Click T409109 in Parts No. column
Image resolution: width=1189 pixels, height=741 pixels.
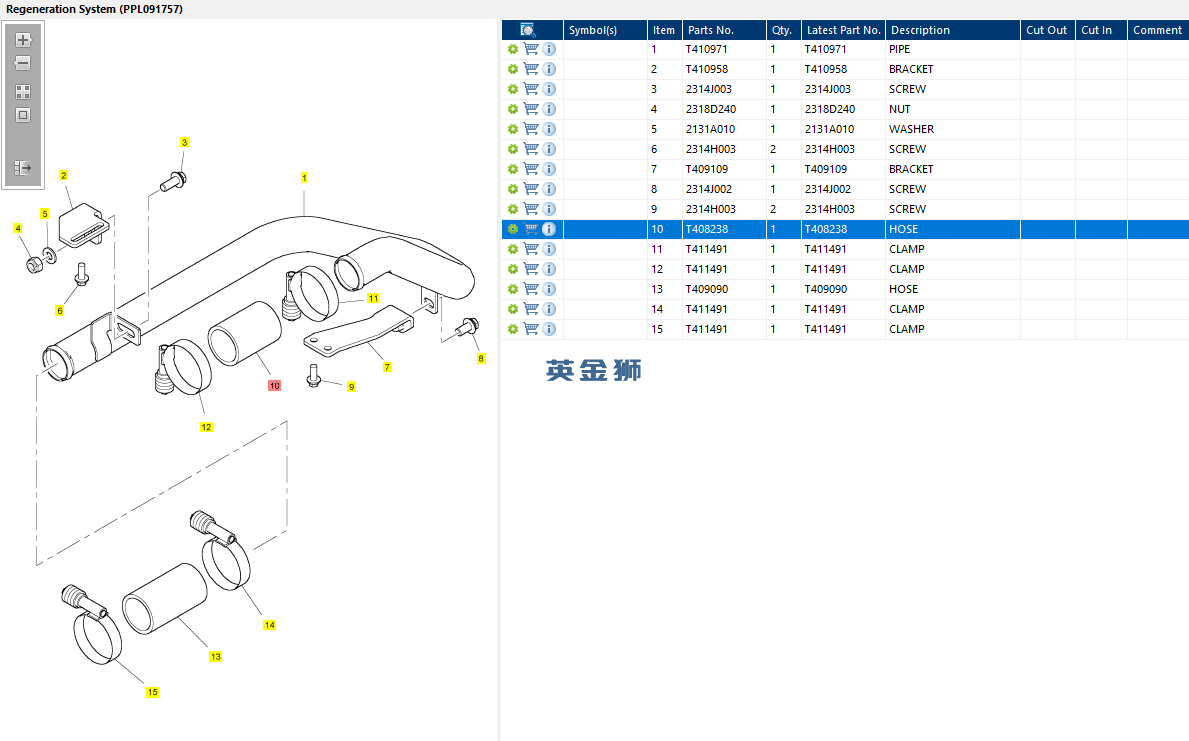[707, 169]
